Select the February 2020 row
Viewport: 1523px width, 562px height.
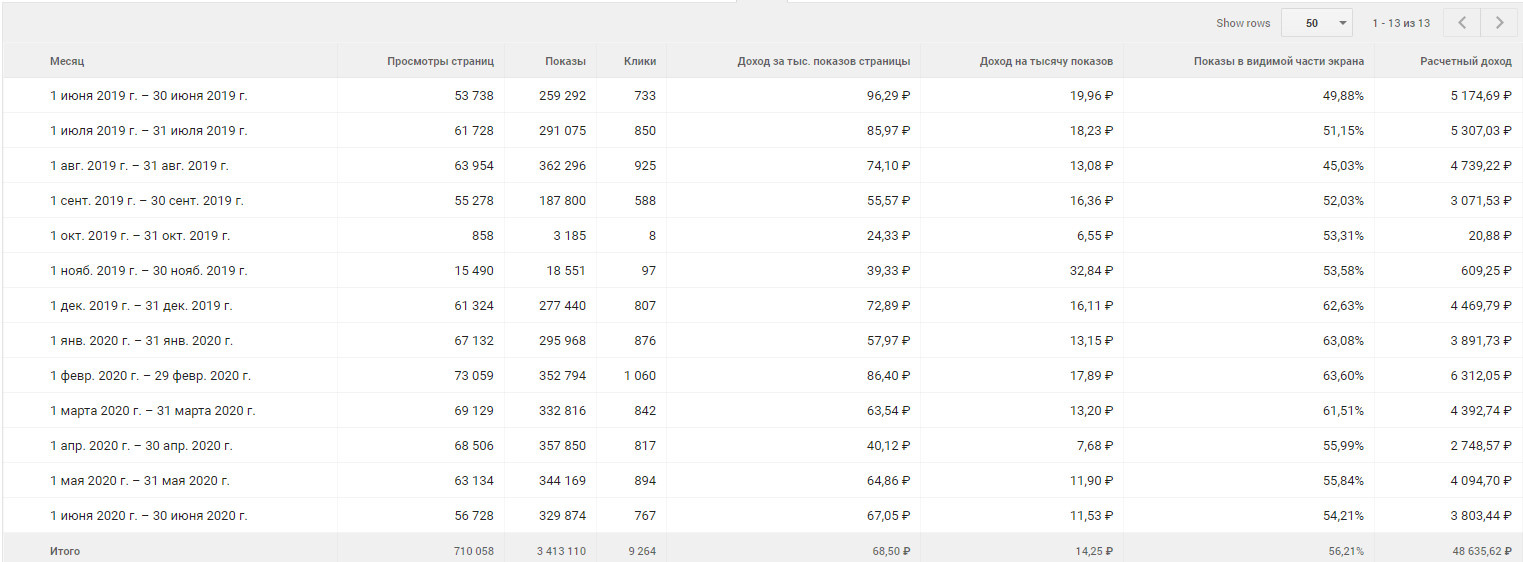(x=150, y=376)
